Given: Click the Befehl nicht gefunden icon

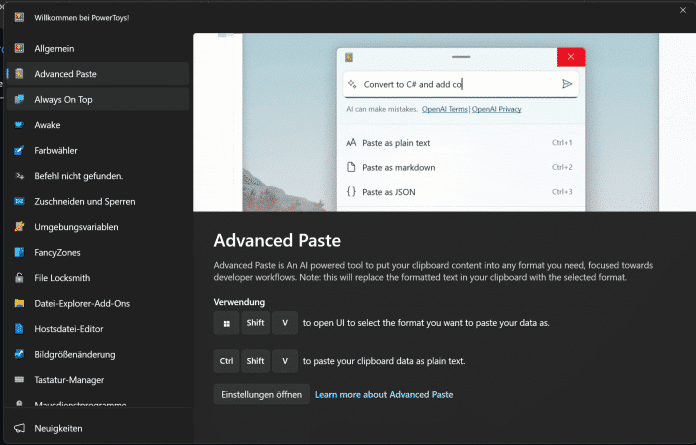Looking at the screenshot, I should point(19,176).
